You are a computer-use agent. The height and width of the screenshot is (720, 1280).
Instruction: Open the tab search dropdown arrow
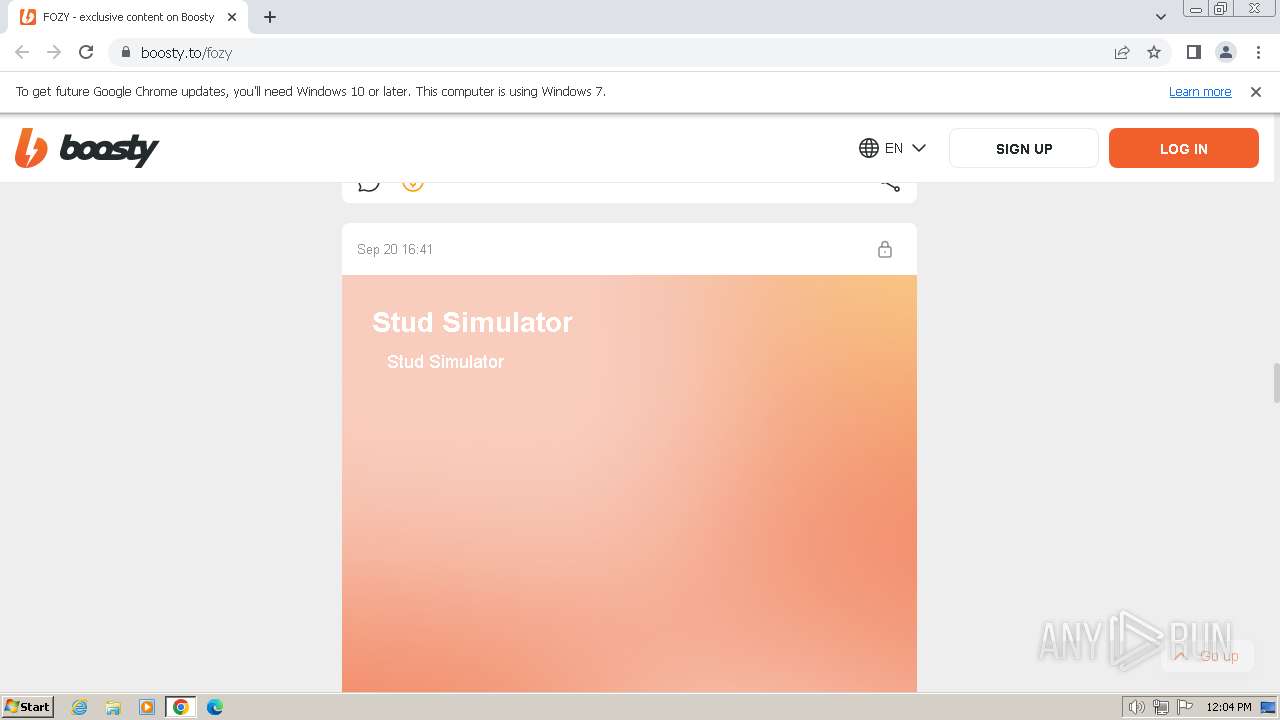[1160, 17]
